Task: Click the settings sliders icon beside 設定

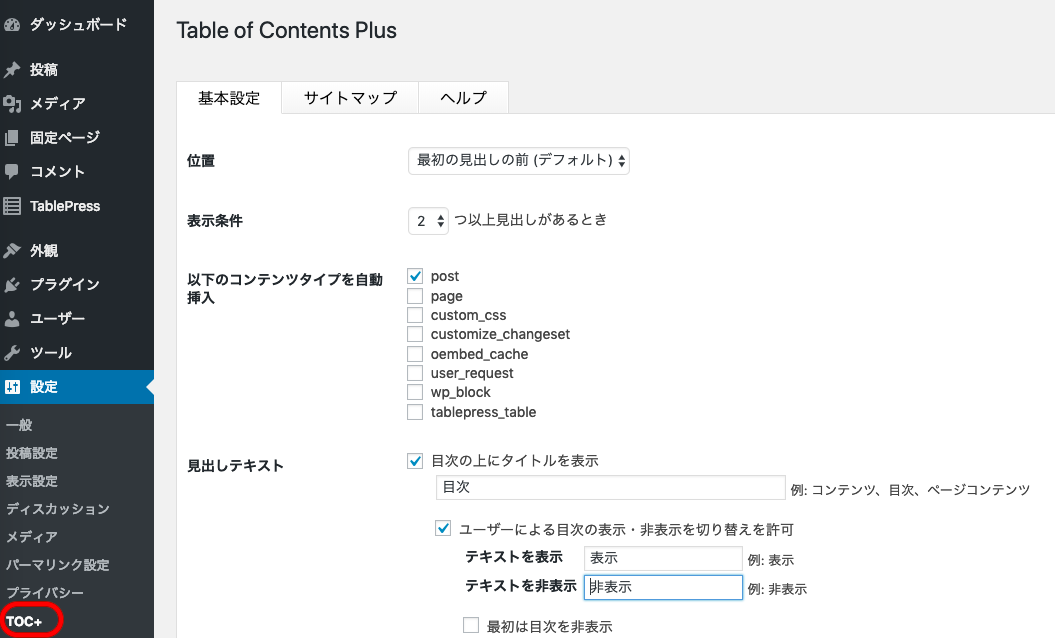Action: coord(12,387)
